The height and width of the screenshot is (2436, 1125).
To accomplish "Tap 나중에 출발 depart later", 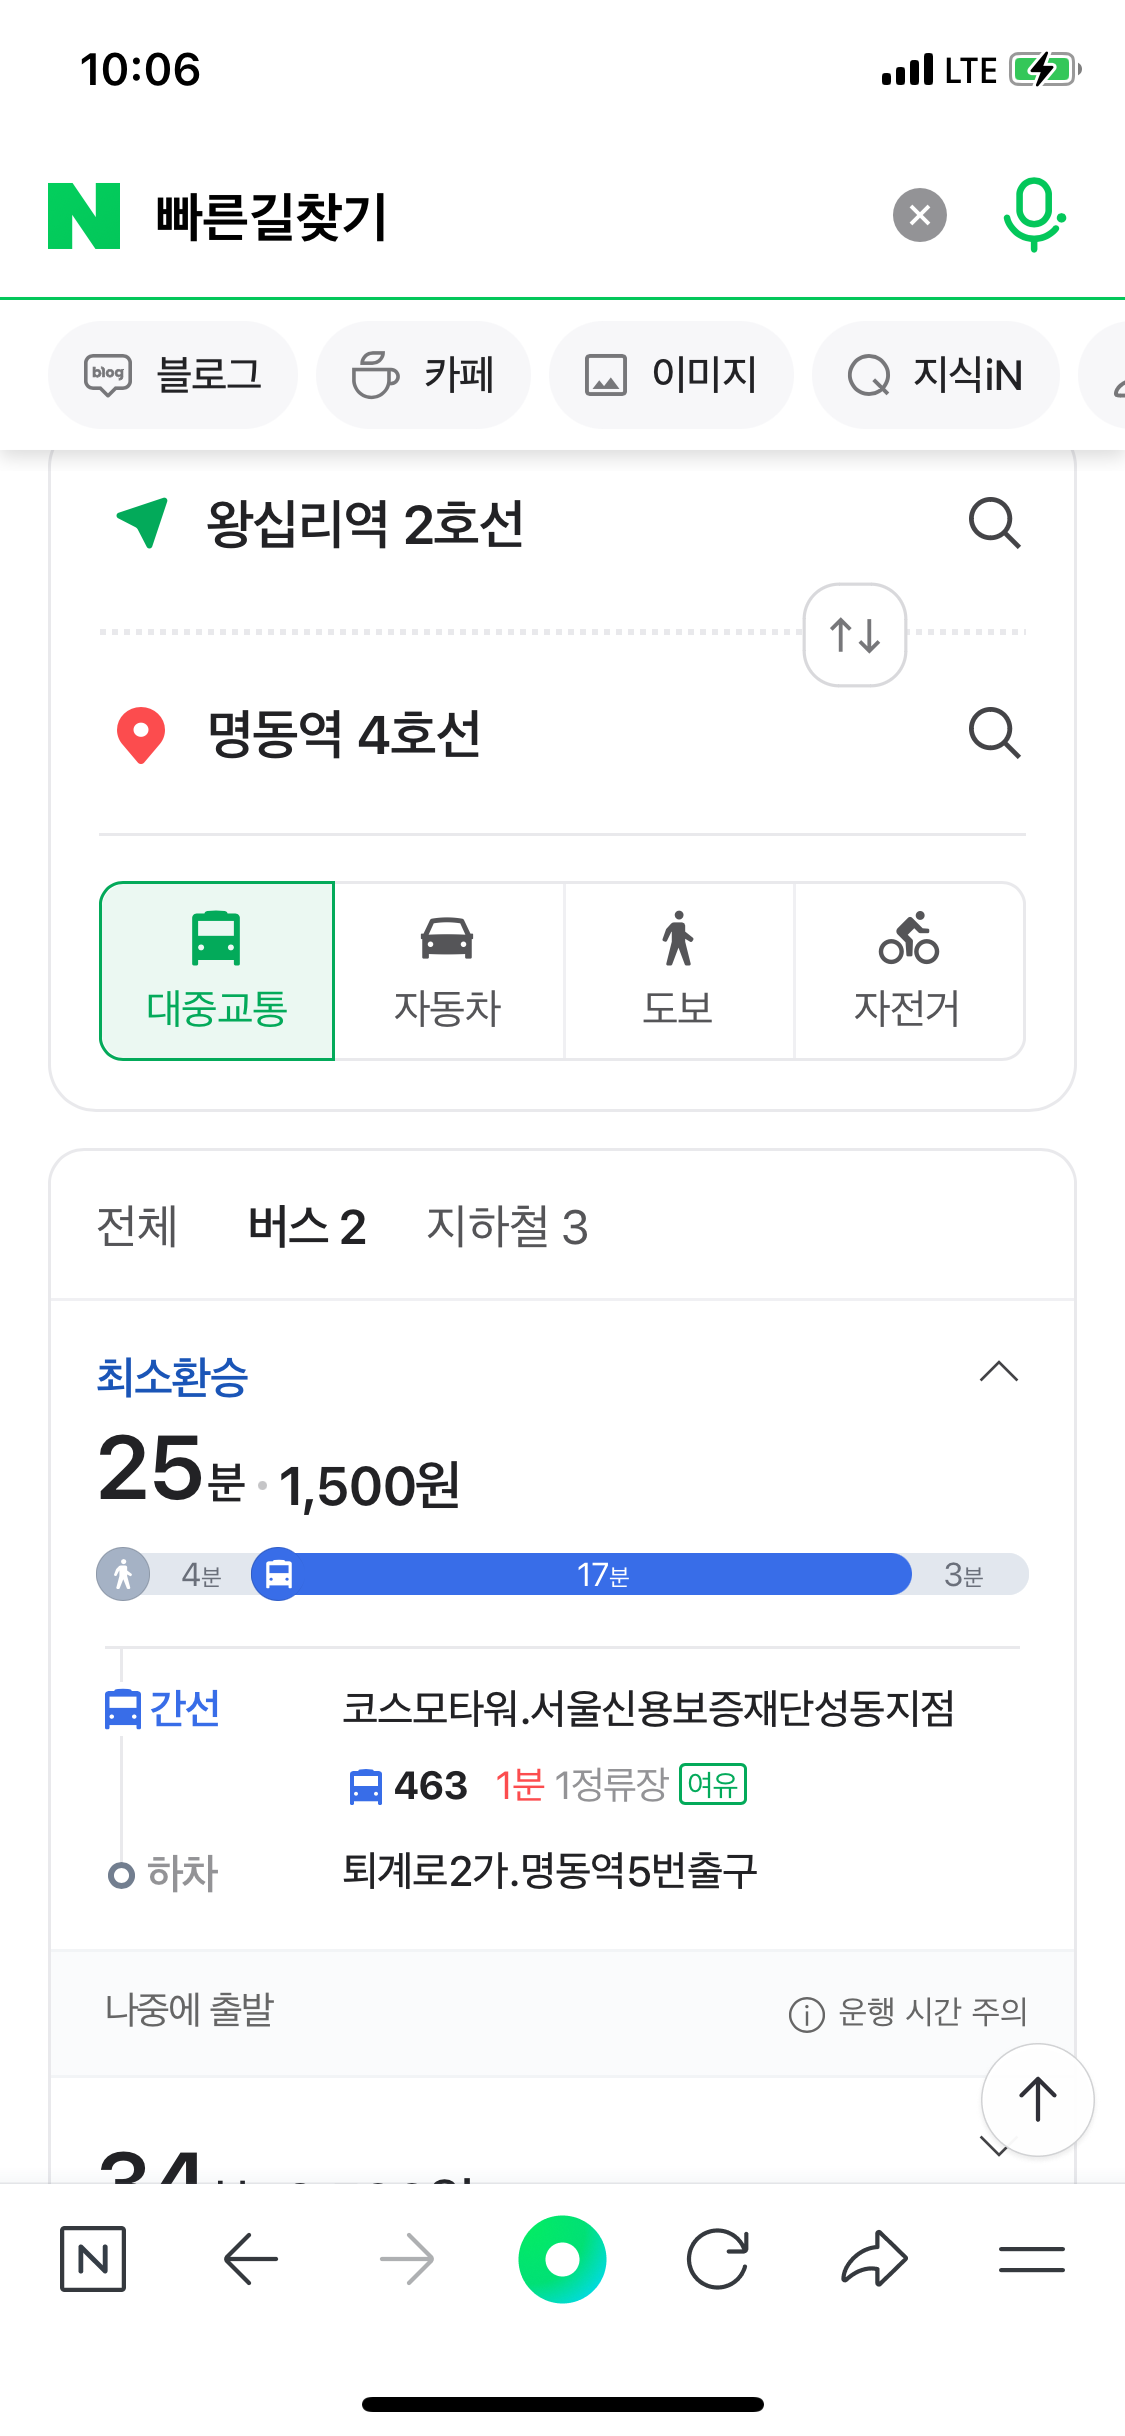I will tap(189, 2010).
